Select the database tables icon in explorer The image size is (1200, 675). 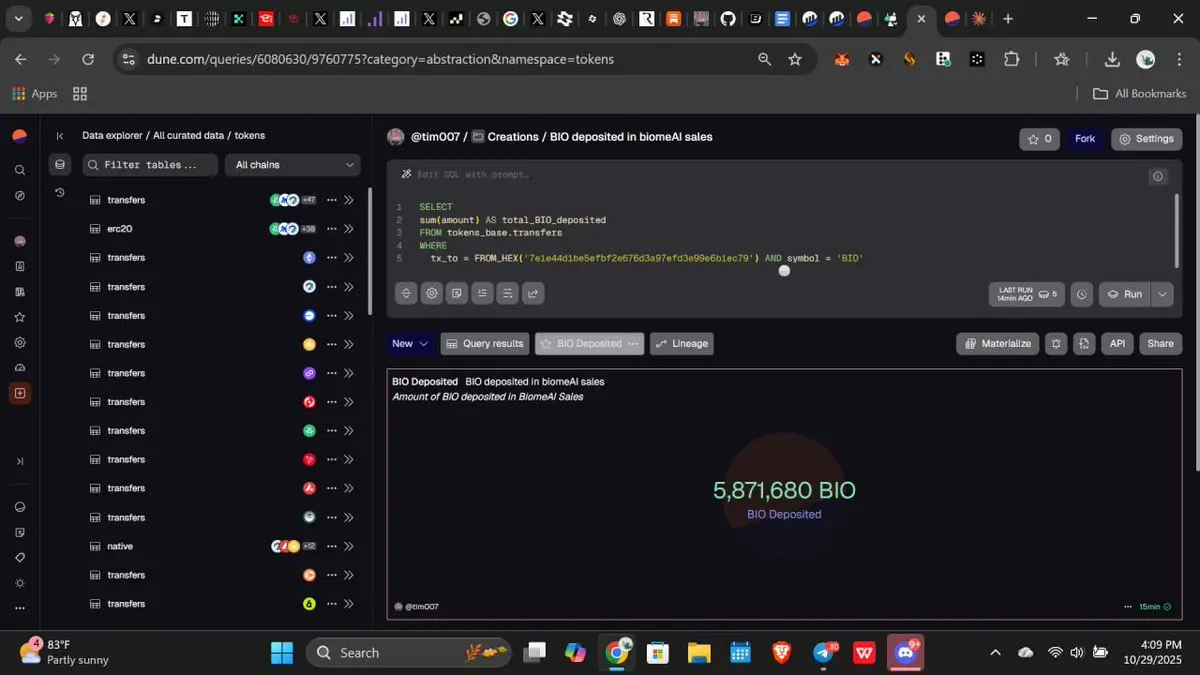point(60,165)
